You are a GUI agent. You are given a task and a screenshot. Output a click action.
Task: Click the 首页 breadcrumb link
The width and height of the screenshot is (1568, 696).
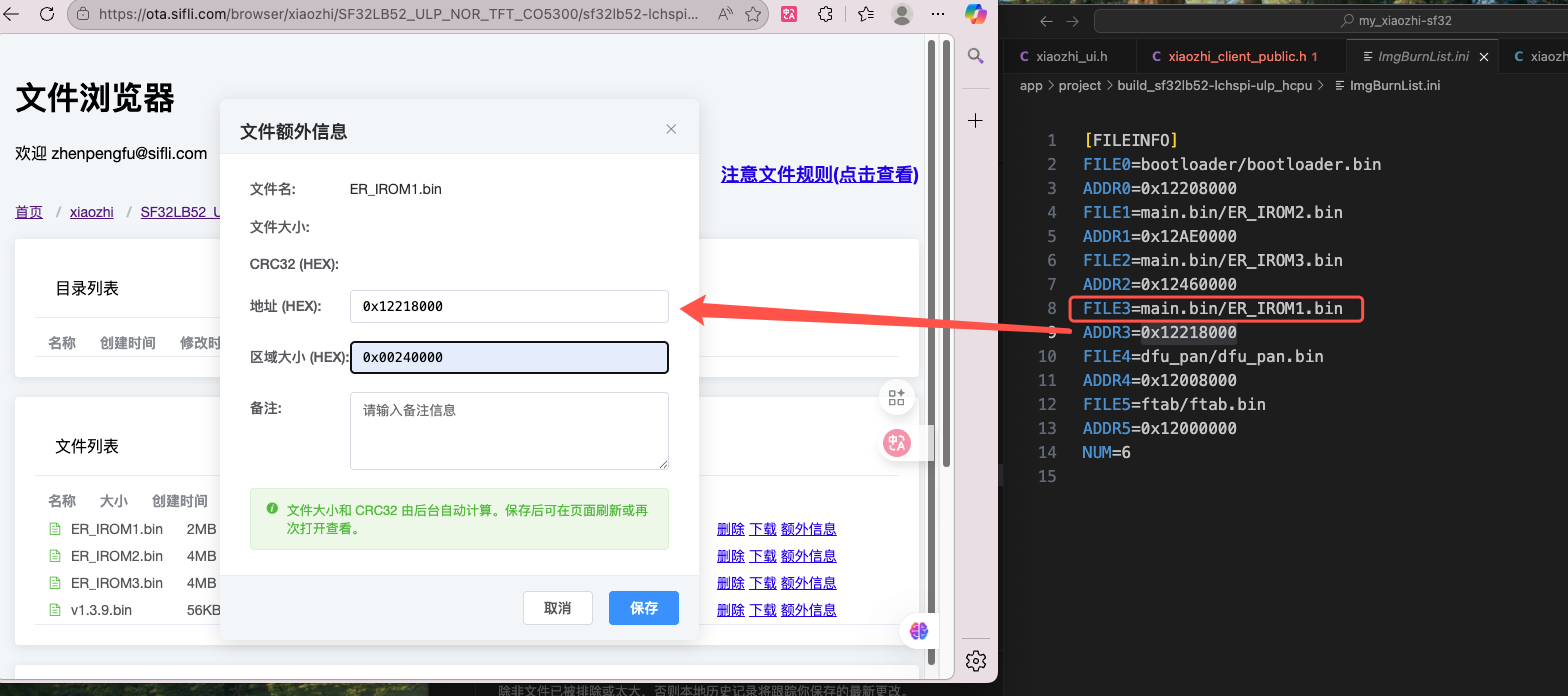coord(29,212)
